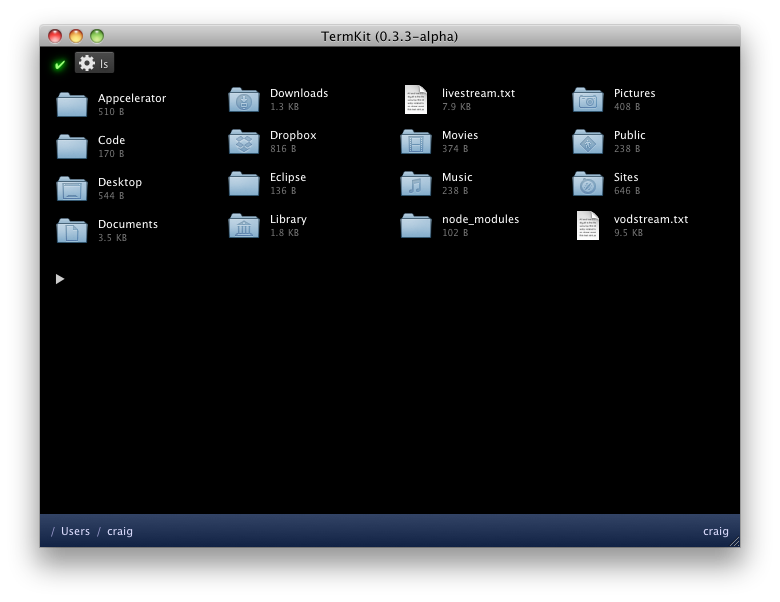Close TermKit with the red button
This screenshot has height=602, width=780.
(x=55, y=36)
